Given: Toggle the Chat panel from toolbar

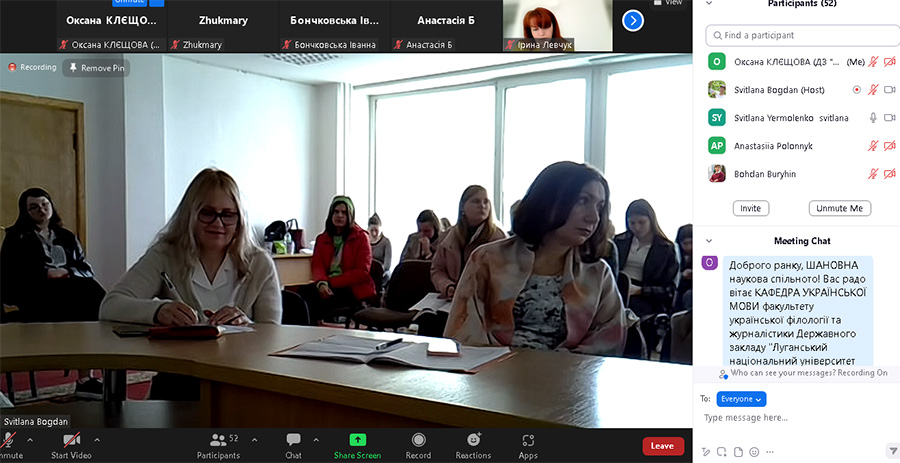Looking at the screenshot, I should [x=293, y=446].
